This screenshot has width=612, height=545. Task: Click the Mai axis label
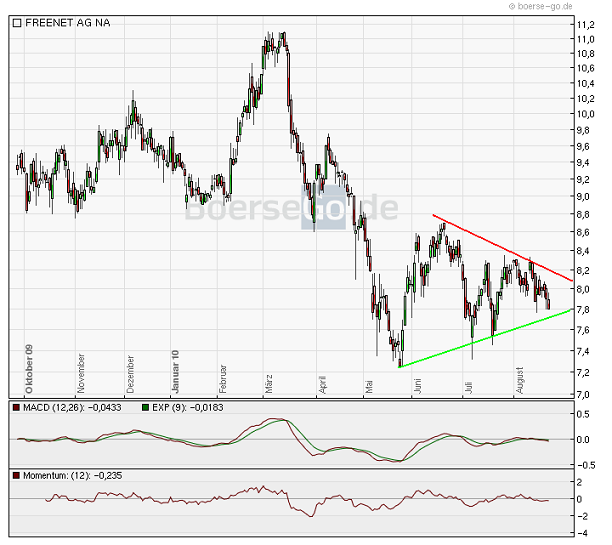[x=369, y=386]
